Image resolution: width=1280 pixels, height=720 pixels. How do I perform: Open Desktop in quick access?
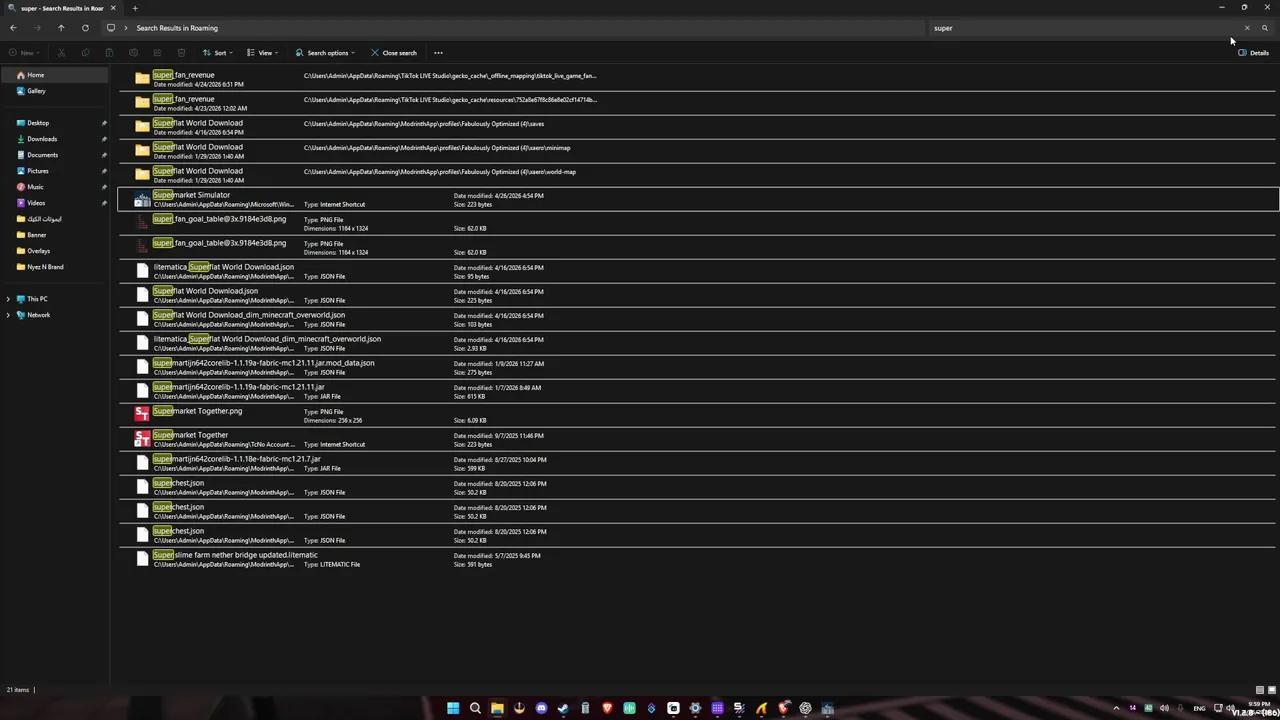point(55,123)
